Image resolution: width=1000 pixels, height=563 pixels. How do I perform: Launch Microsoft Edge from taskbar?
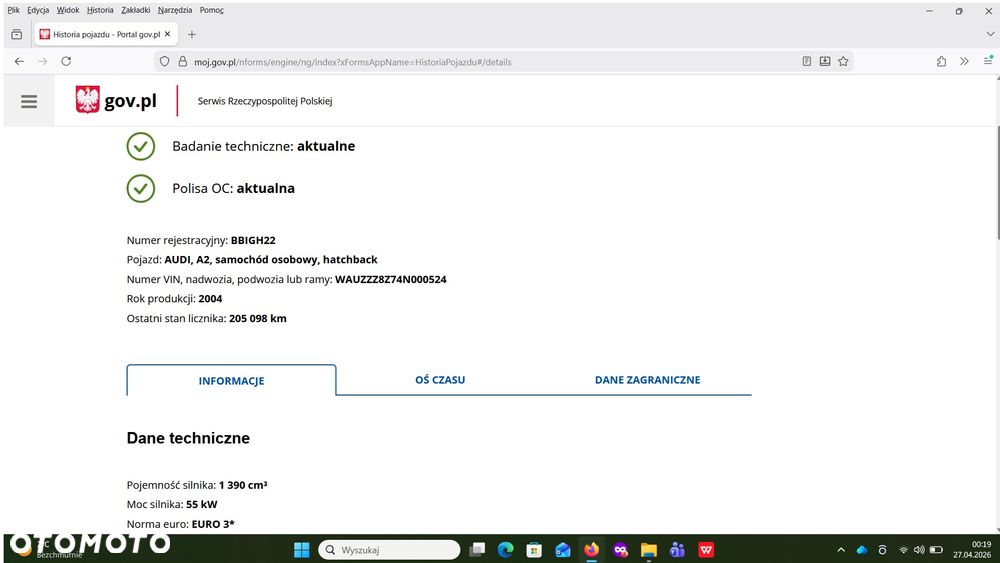click(506, 550)
